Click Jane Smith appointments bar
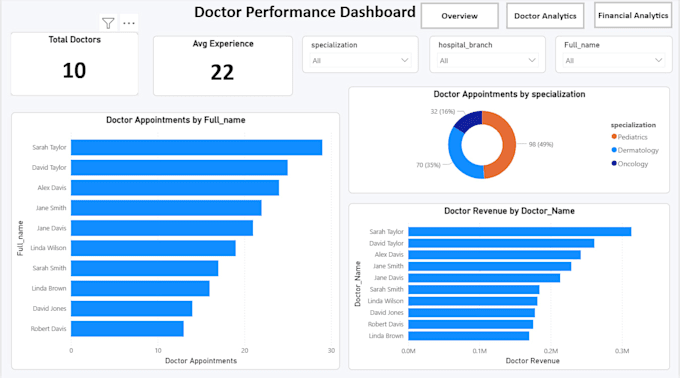Viewport: 680px width, 378px height. 166,208
